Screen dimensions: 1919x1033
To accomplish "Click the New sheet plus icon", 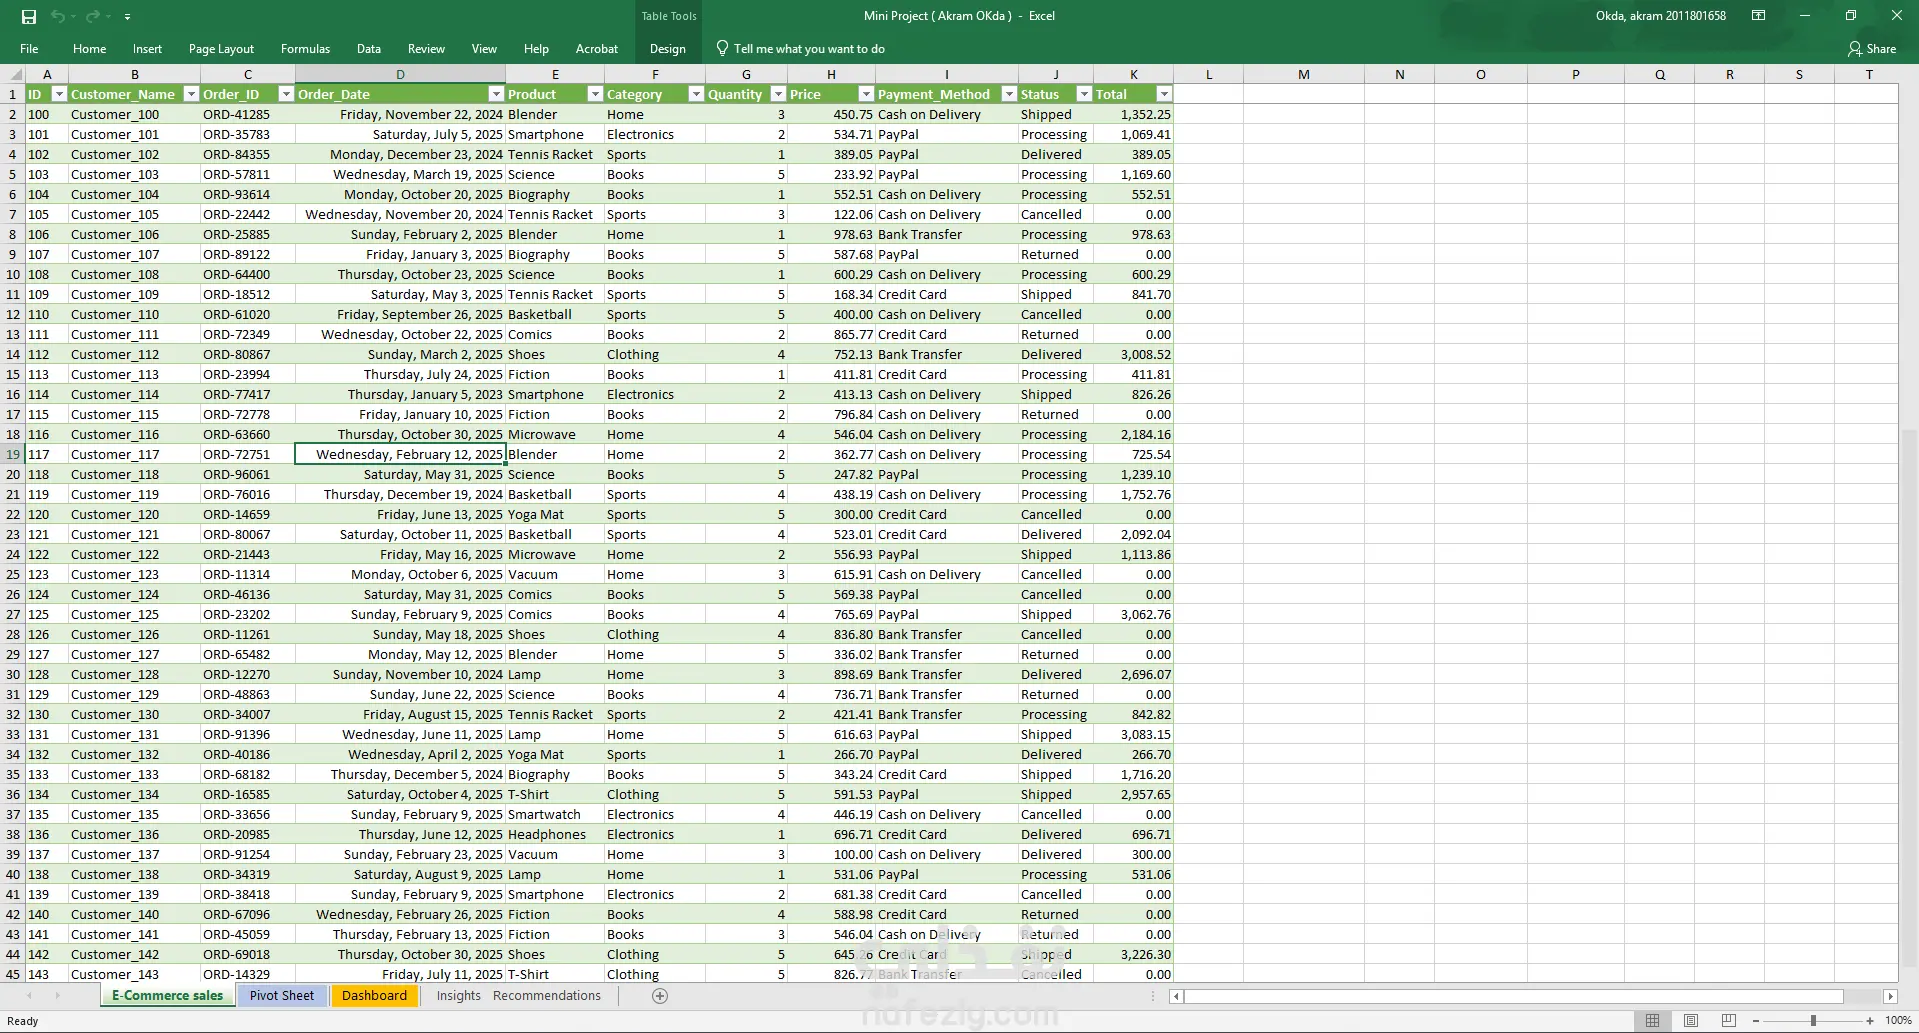I will (x=659, y=995).
